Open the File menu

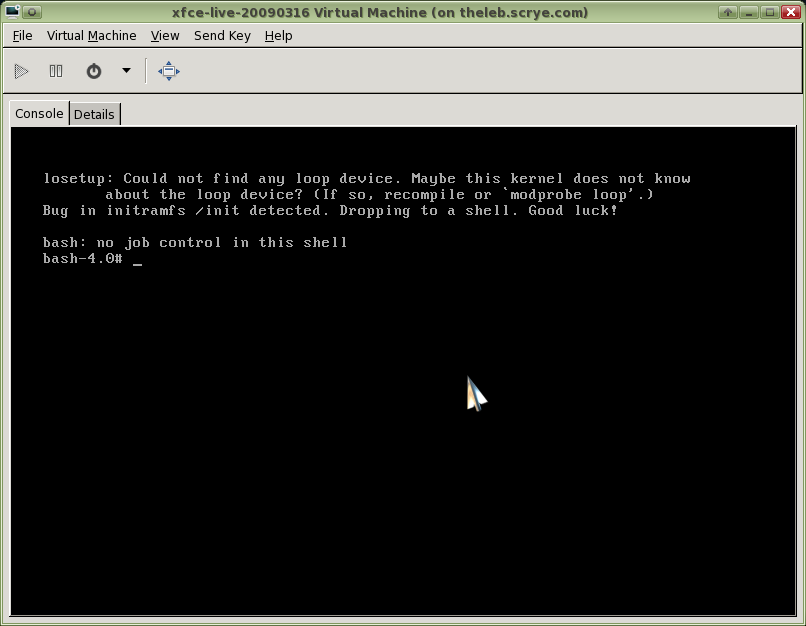coord(23,35)
